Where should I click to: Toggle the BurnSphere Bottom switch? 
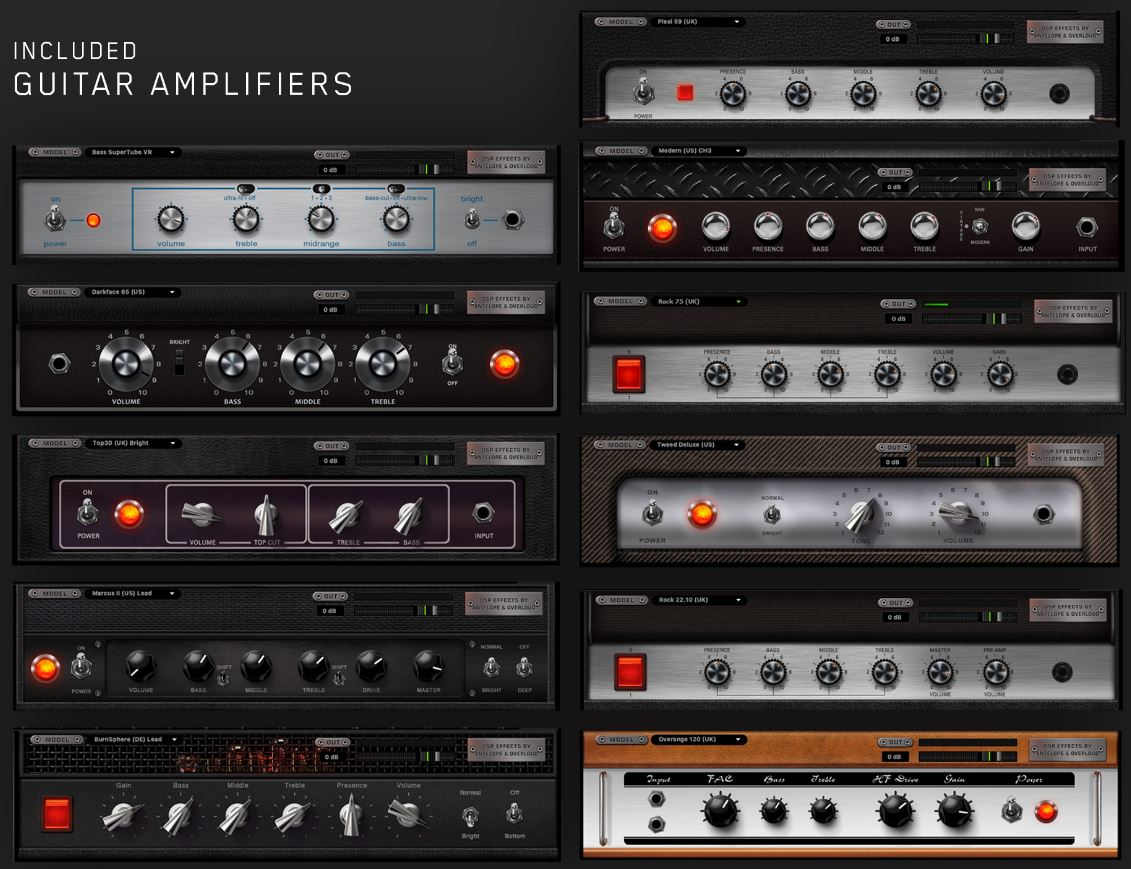click(514, 814)
